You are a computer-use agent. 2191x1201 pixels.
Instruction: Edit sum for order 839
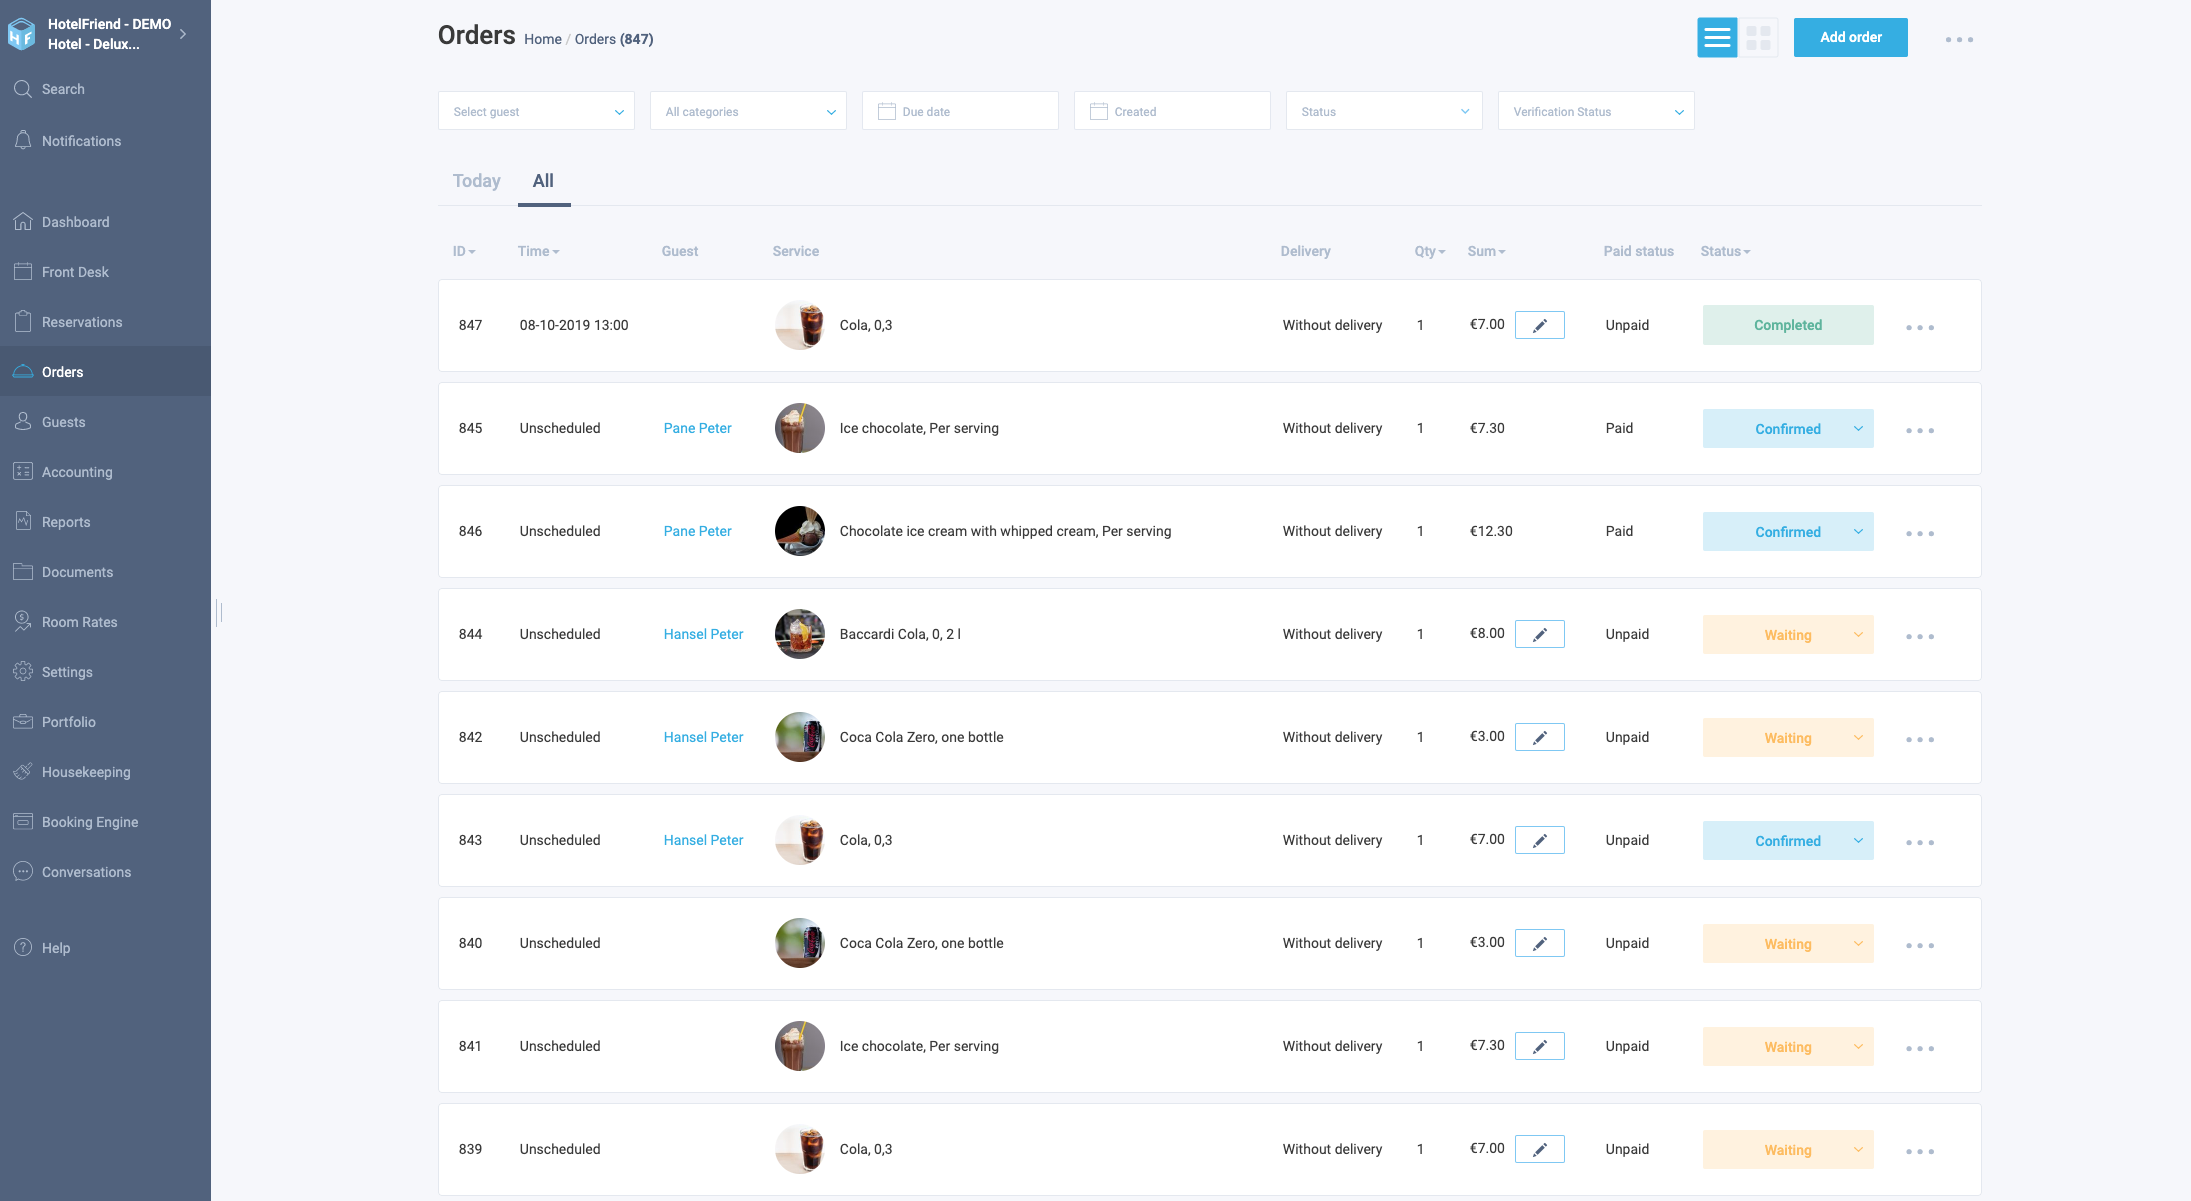[x=1540, y=1149]
